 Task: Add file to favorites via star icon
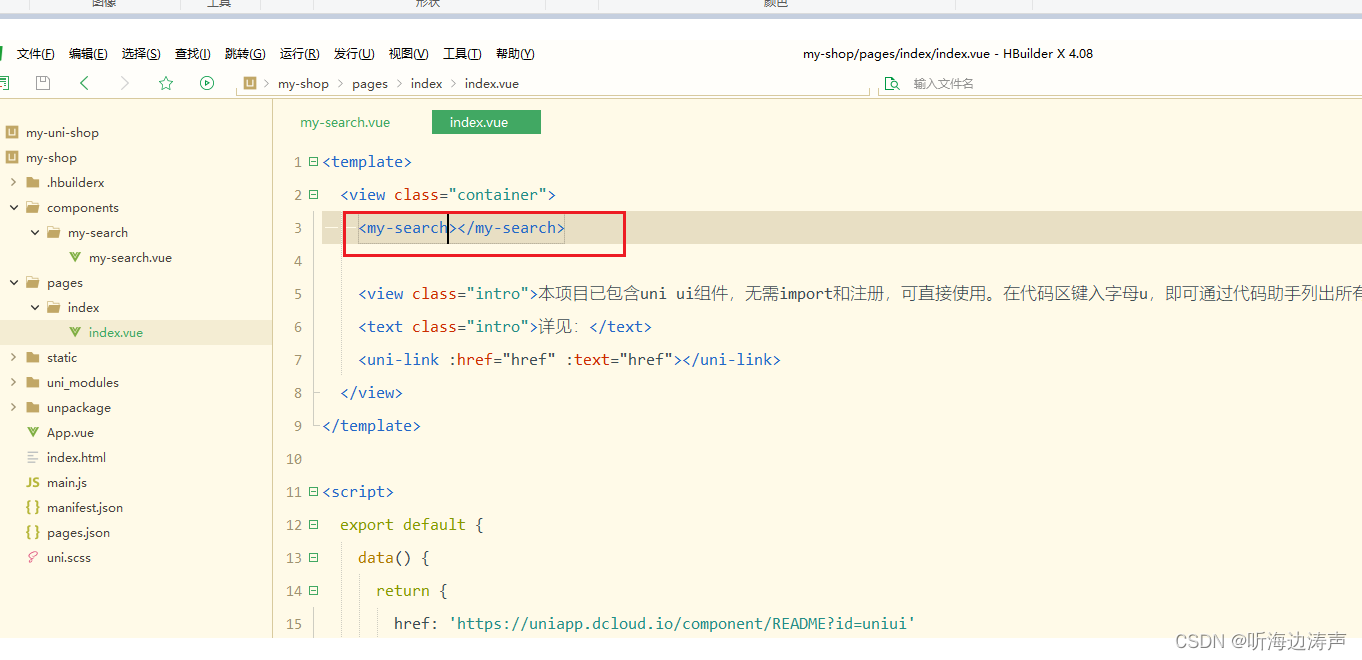(166, 83)
